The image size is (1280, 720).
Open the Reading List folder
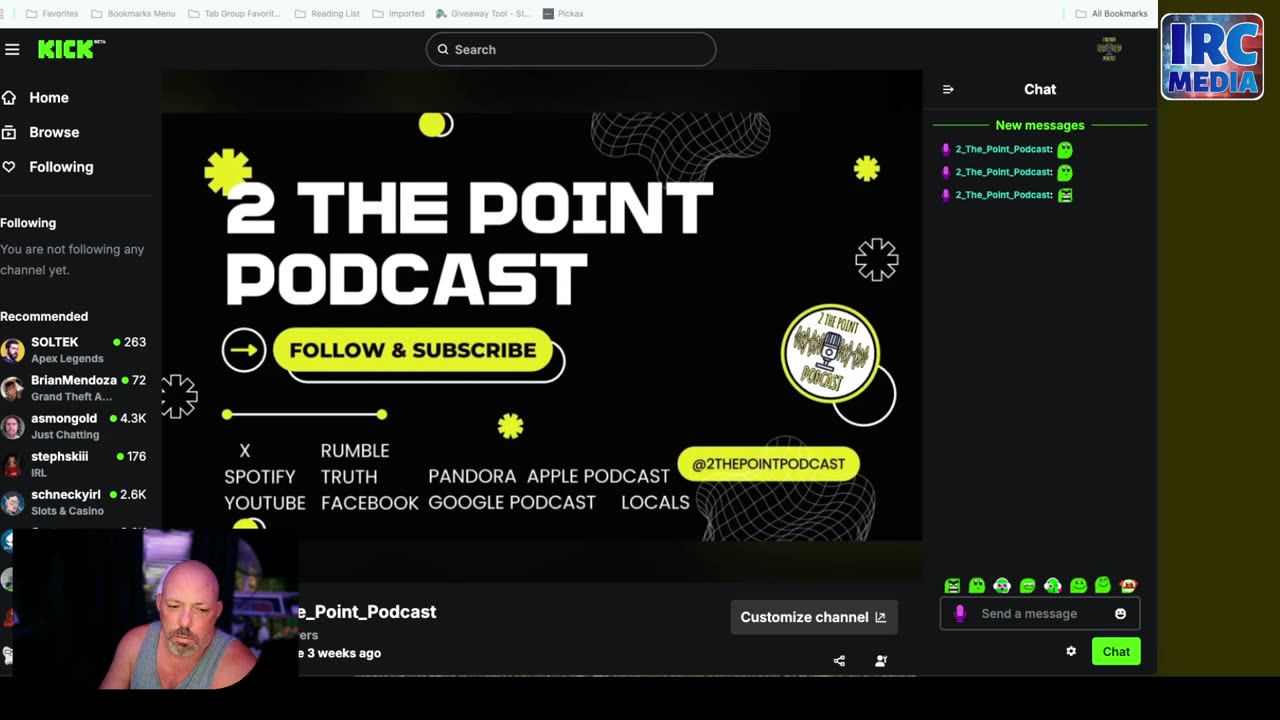[x=328, y=14]
